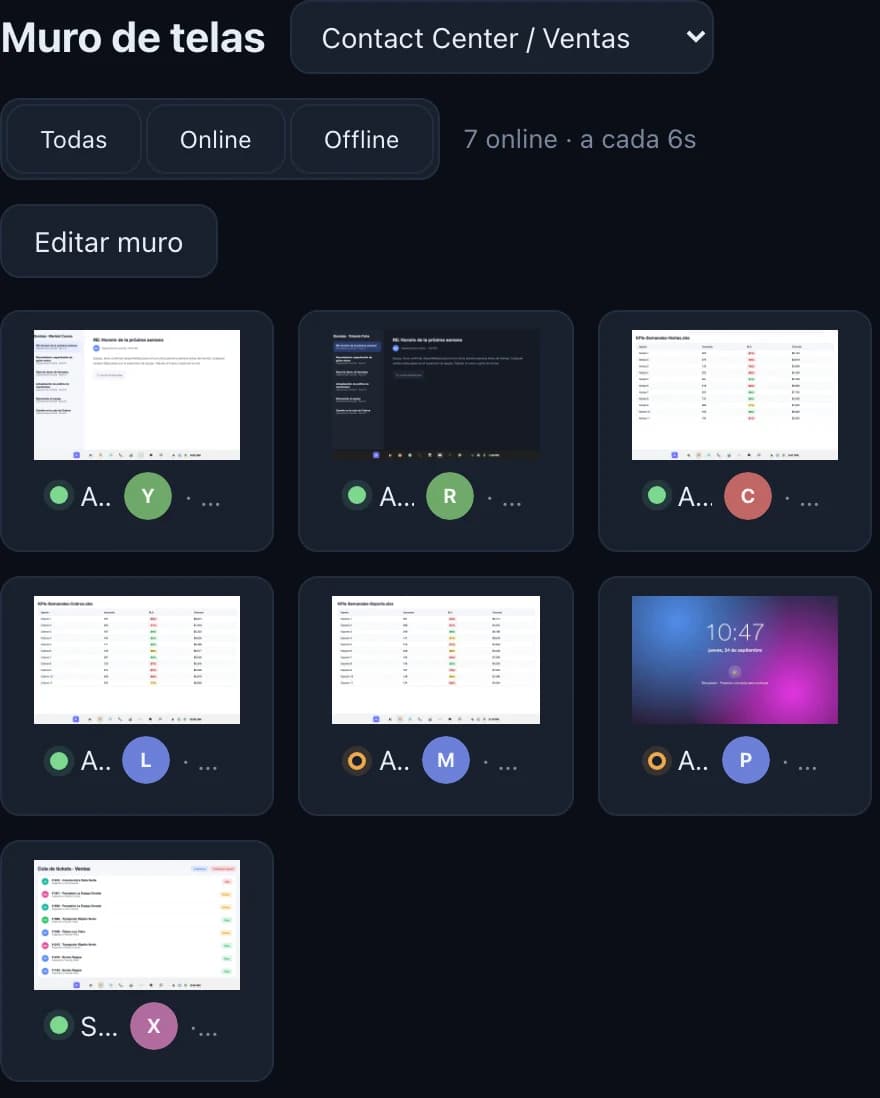This screenshot has height=1098, width=880.
Task: Select the Online filter tab
Action: 216,139
